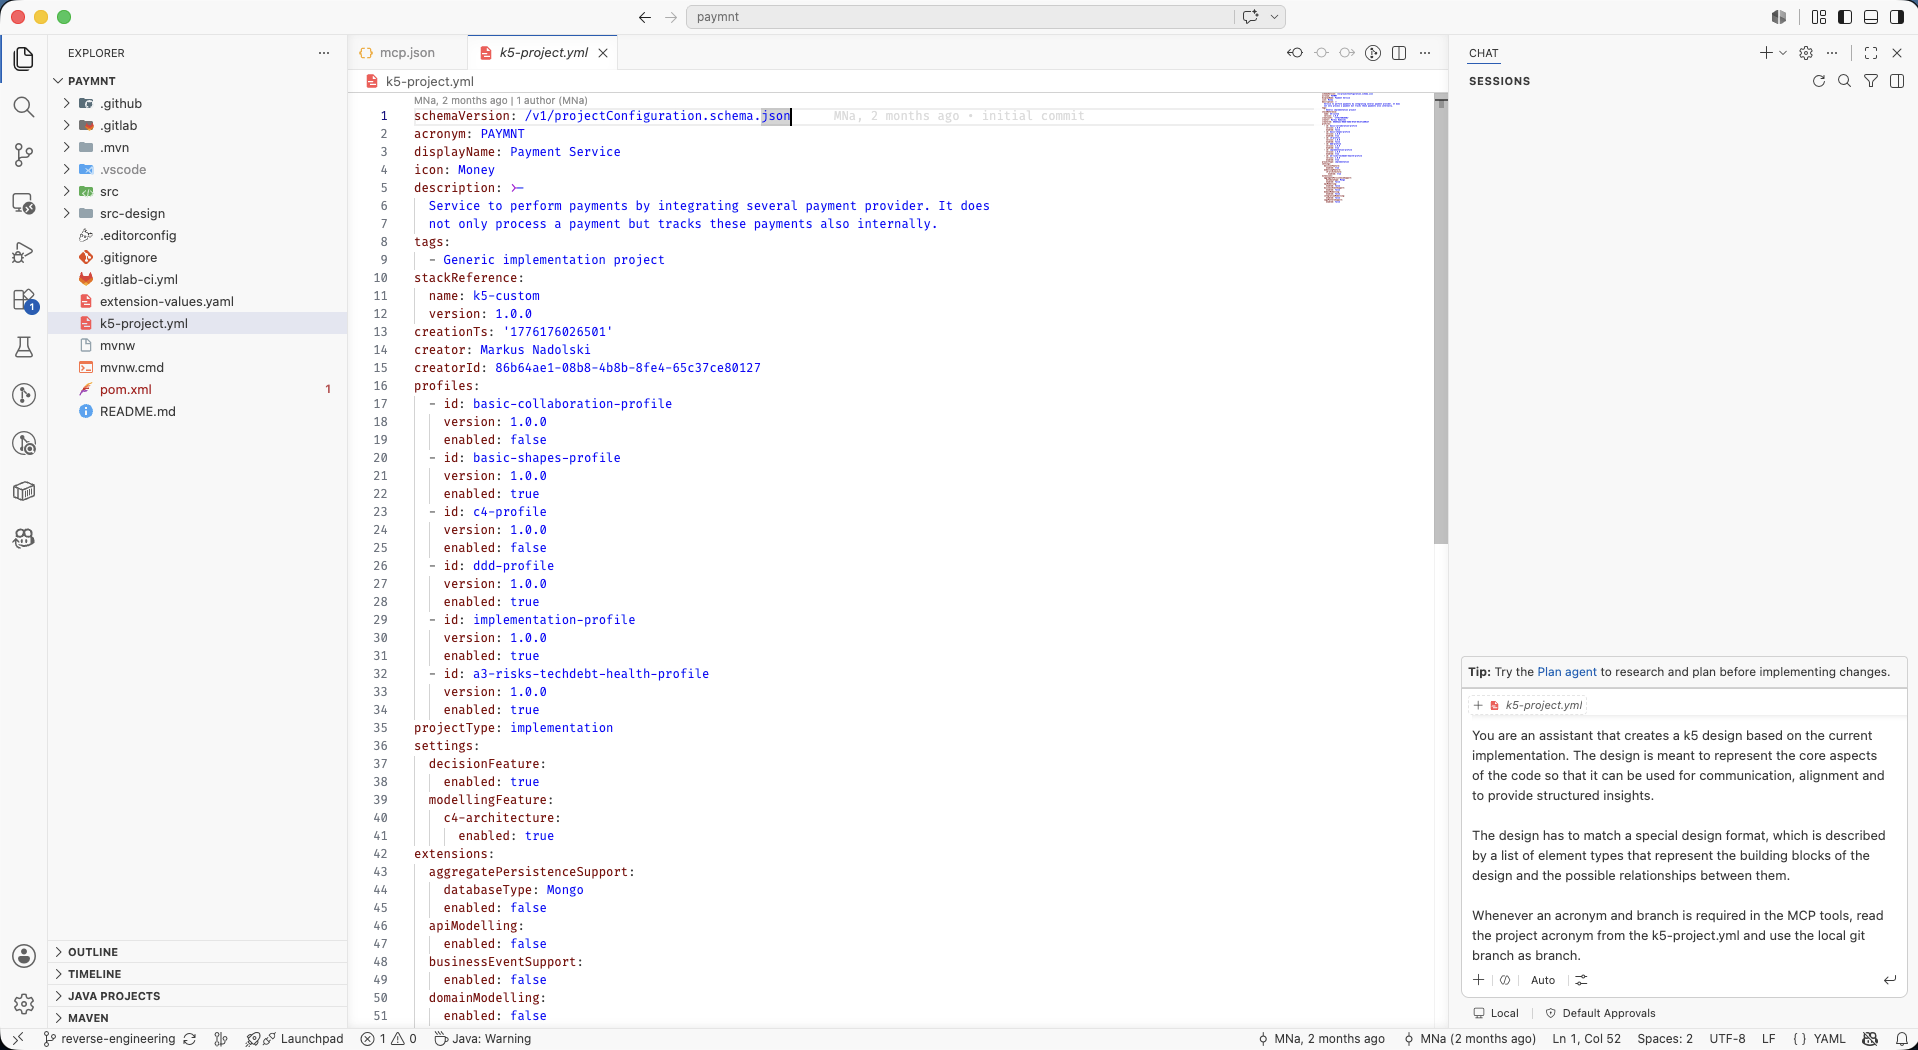
Task: Select the k5-project.yml tab
Action: point(543,53)
